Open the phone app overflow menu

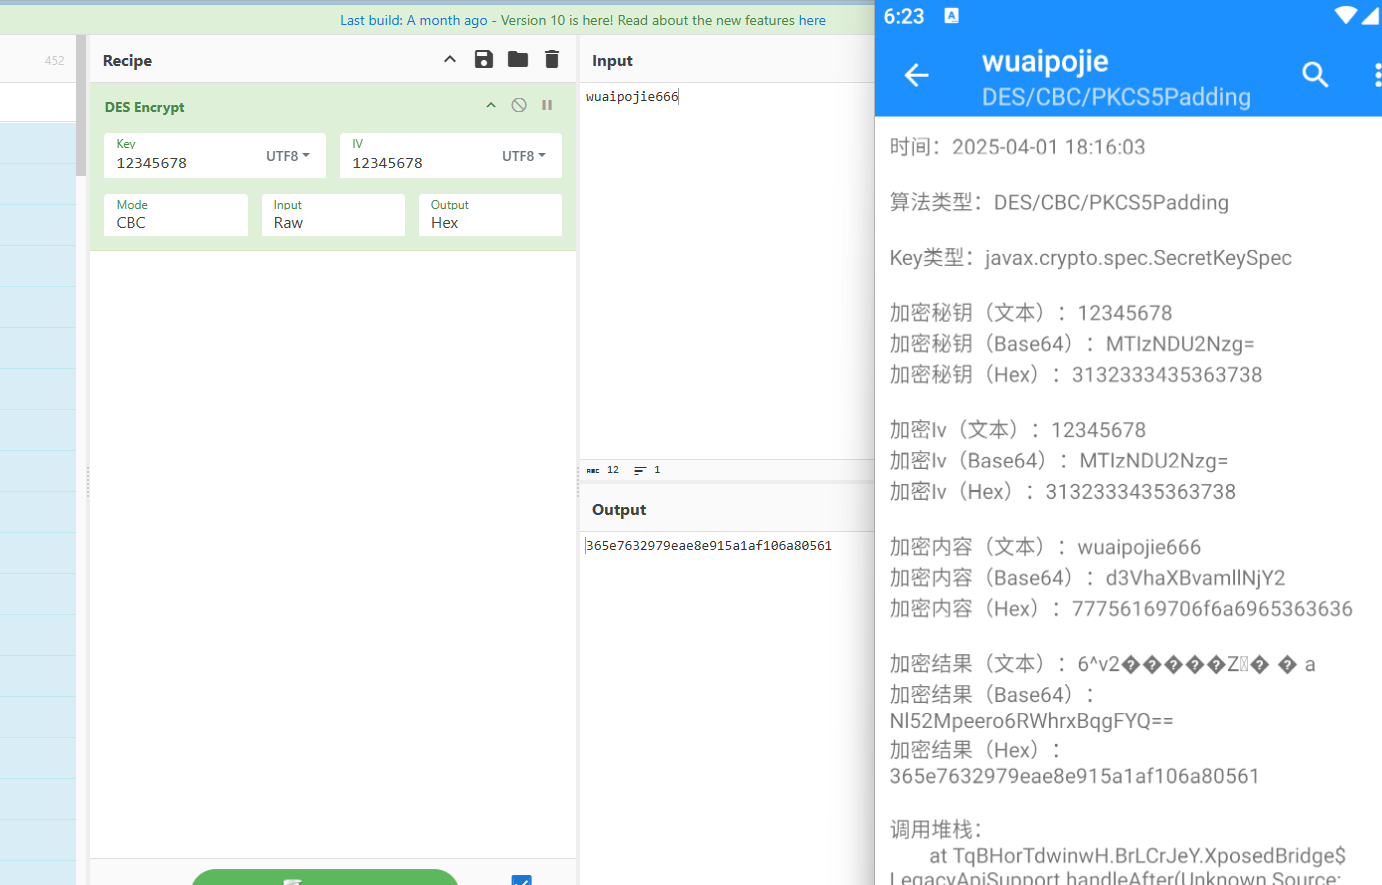pyautogui.click(x=1377, y=75)
